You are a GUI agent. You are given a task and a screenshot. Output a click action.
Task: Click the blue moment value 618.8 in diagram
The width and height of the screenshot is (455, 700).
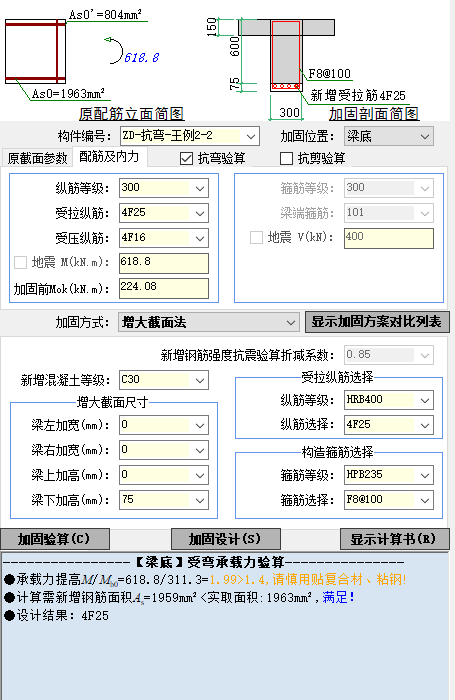pyautogui.click(x=142, y=58)
